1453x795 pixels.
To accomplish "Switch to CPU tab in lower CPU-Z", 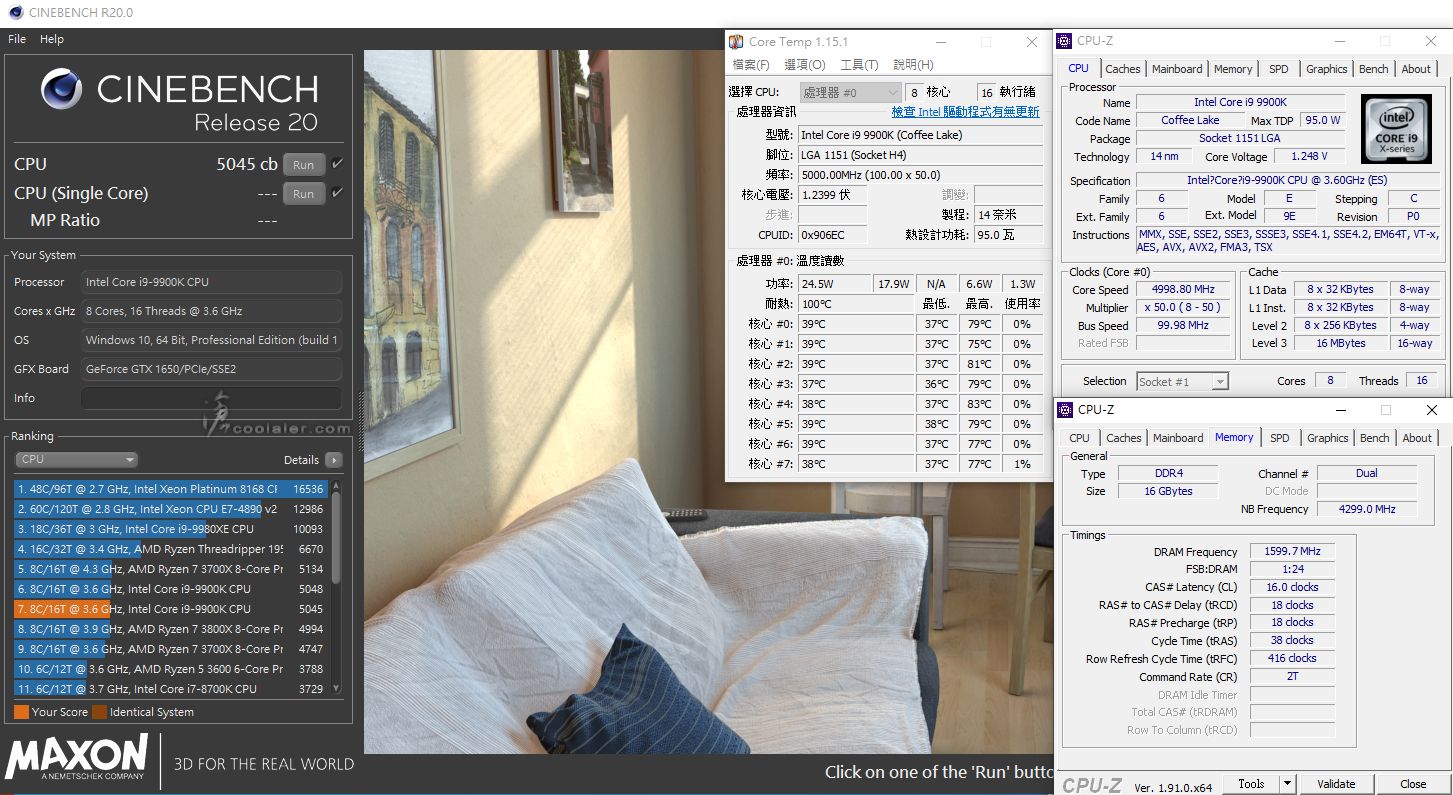I will (x=1080, y=438).
